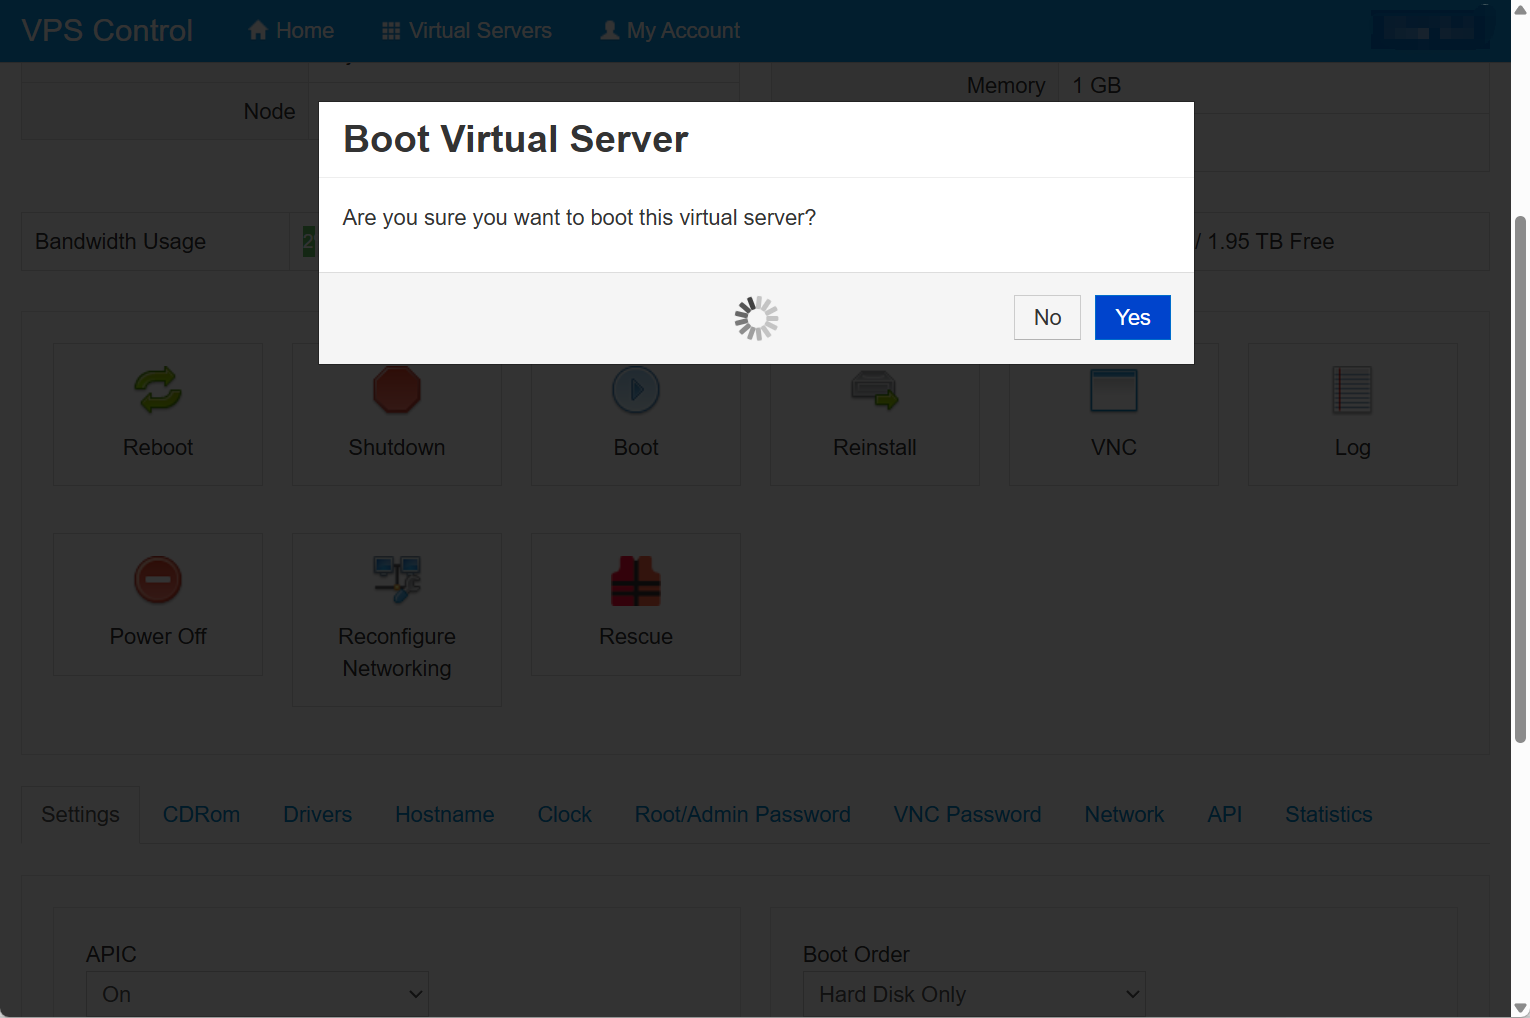Confirm boot by clicking Yes
Viewport: 1530px width, 1018px height.
coord(1132,317)
